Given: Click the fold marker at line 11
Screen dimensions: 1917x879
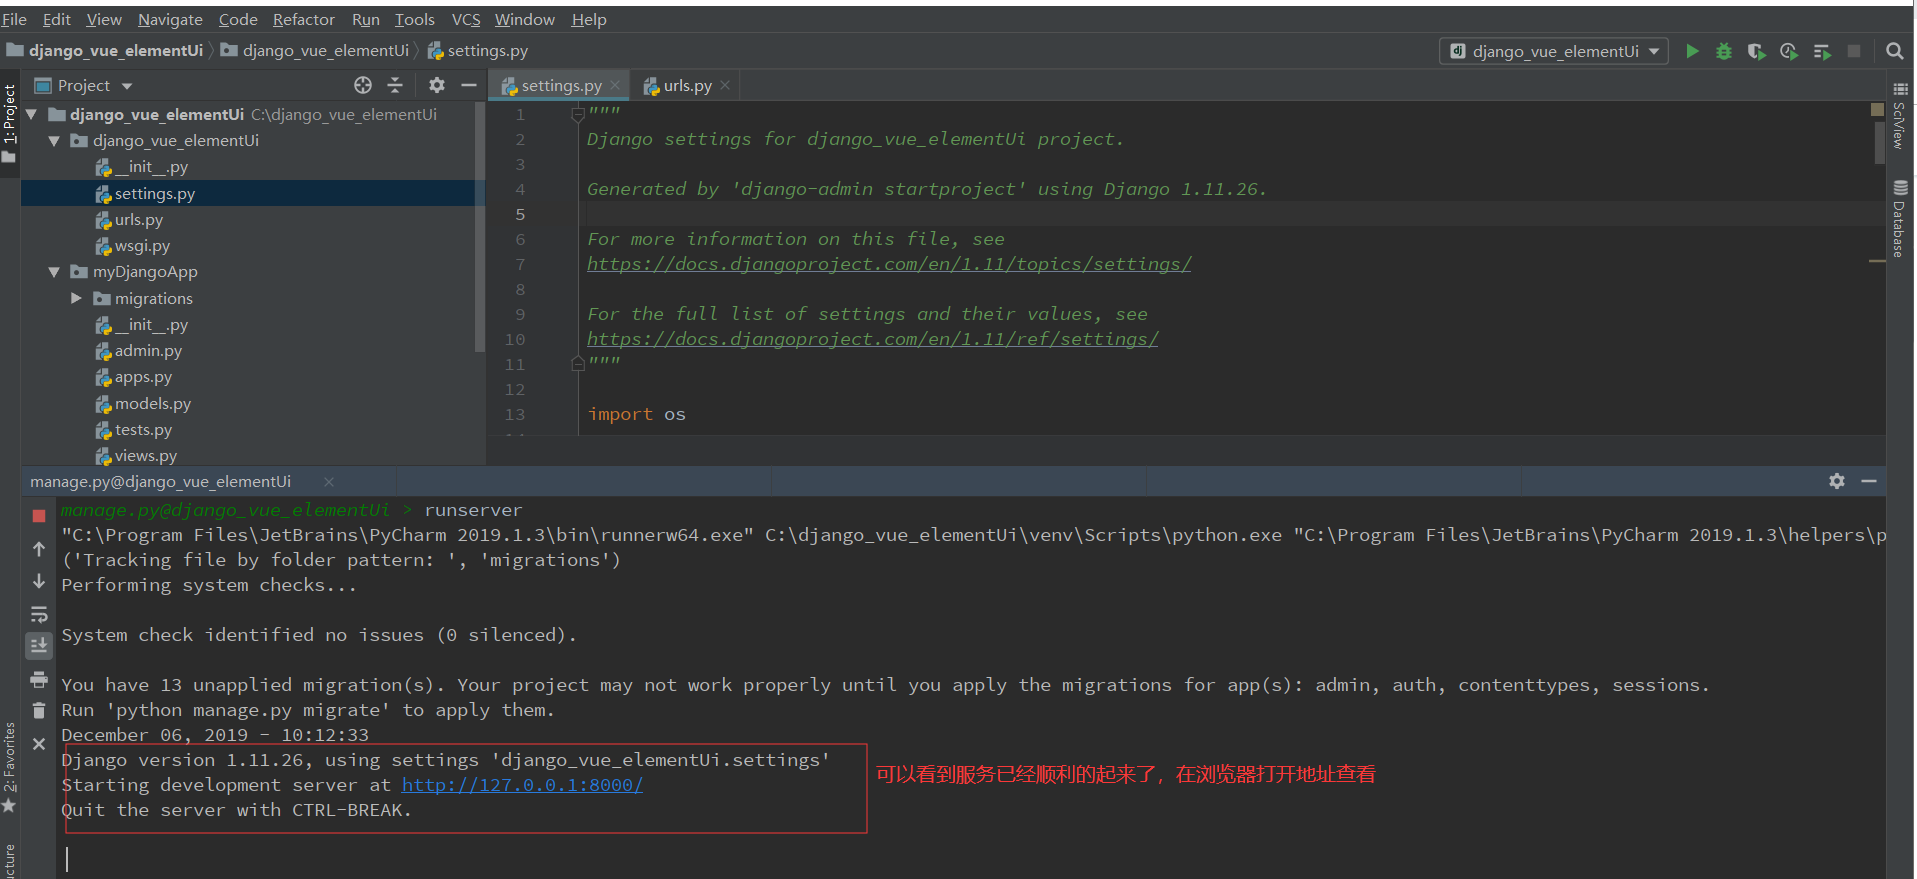Looking at the screenshot, I should (x=577, y=364).
